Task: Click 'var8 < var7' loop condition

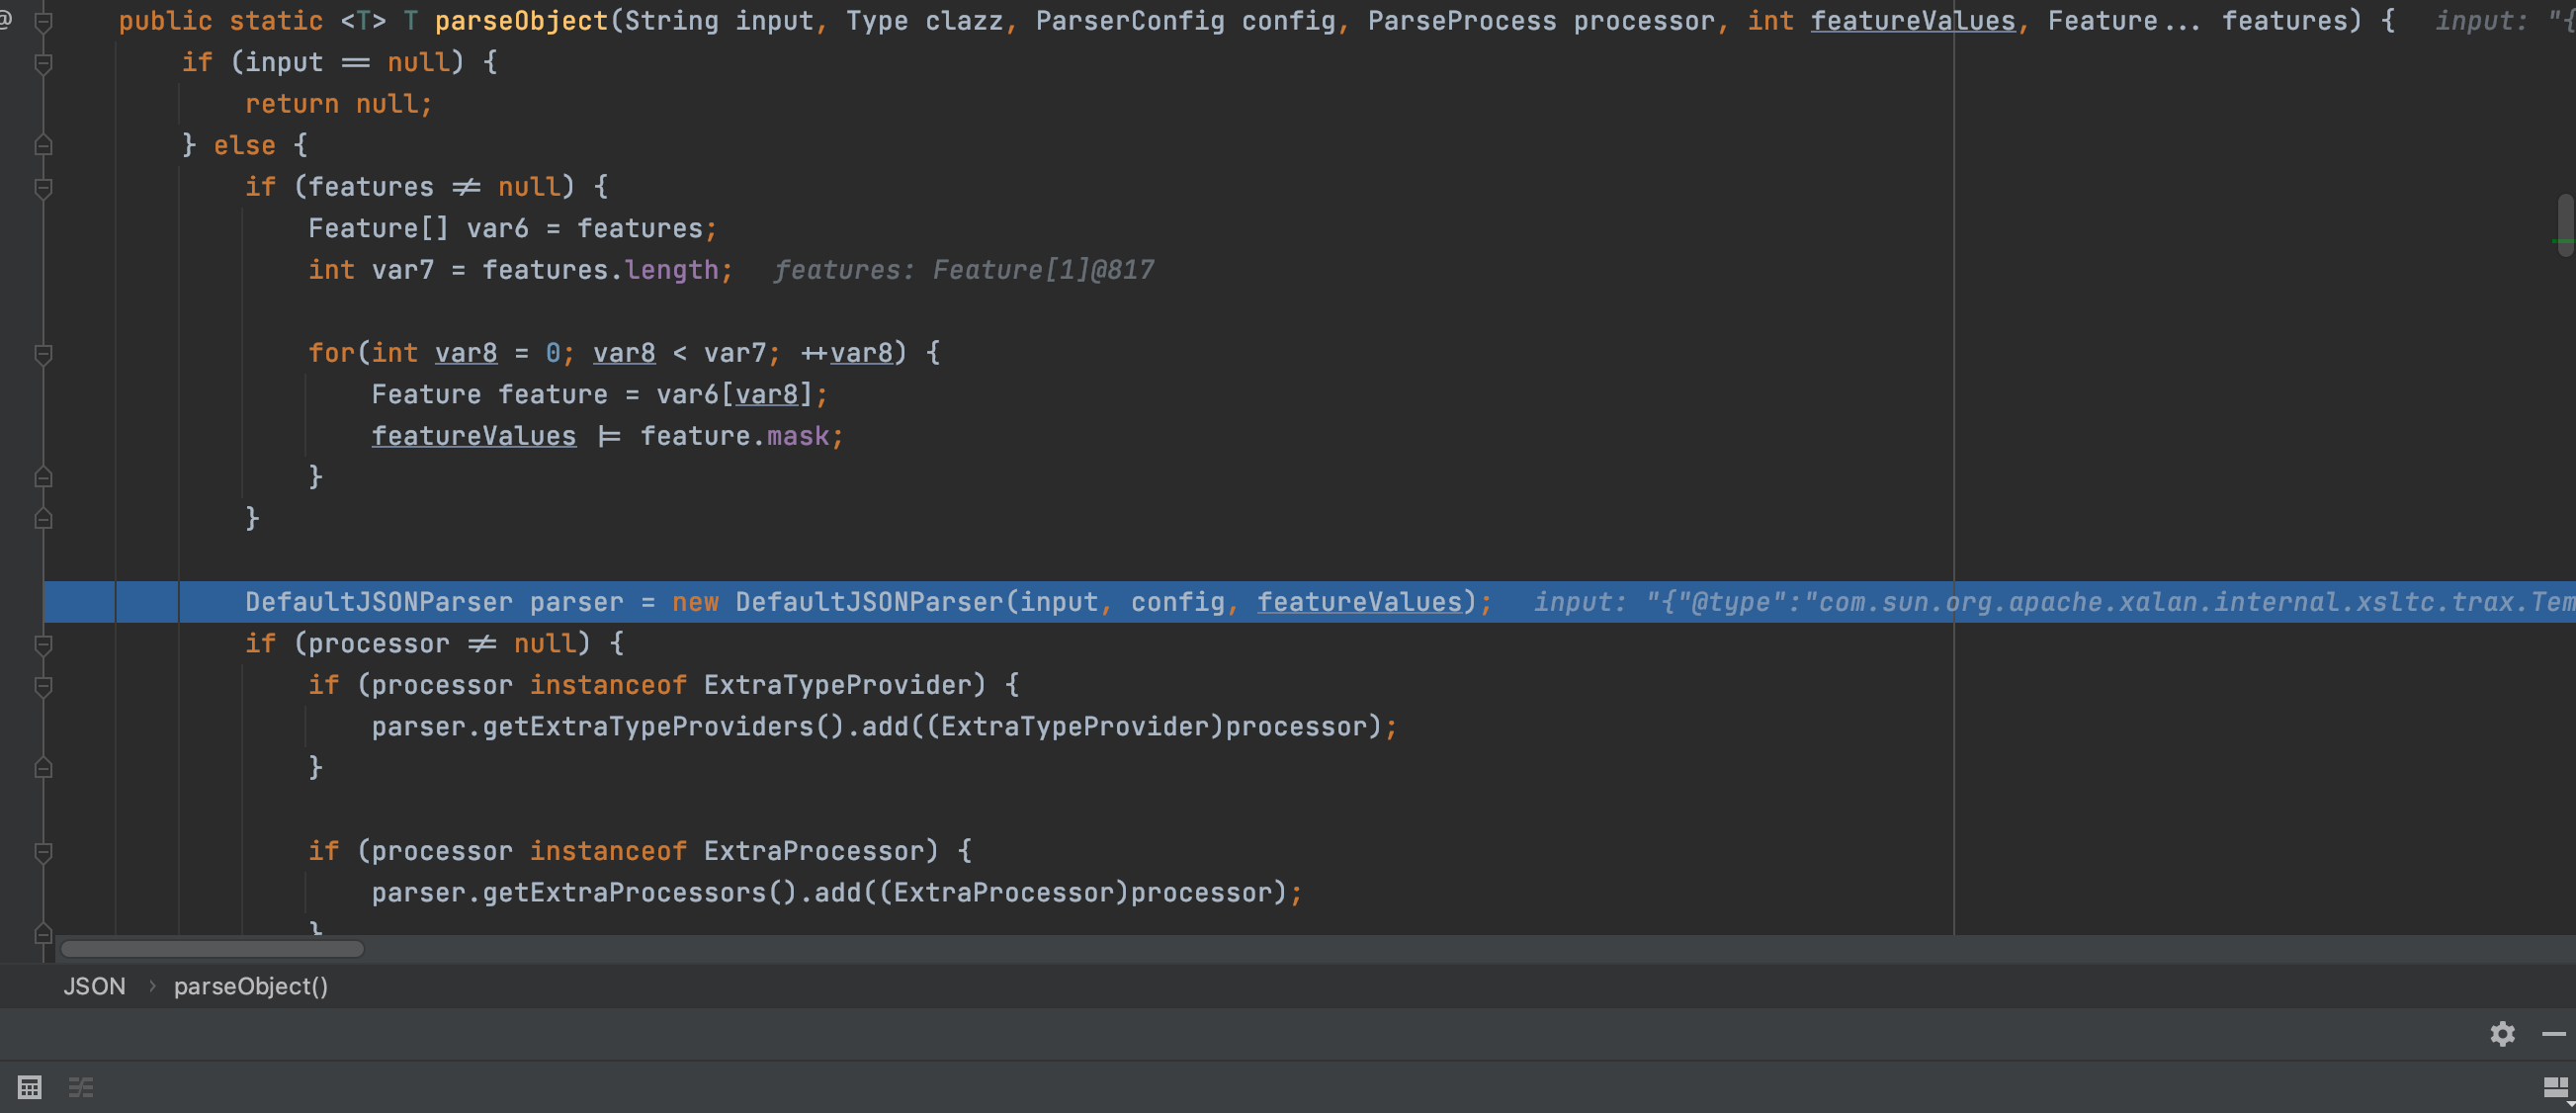Action: coord(680,353)
